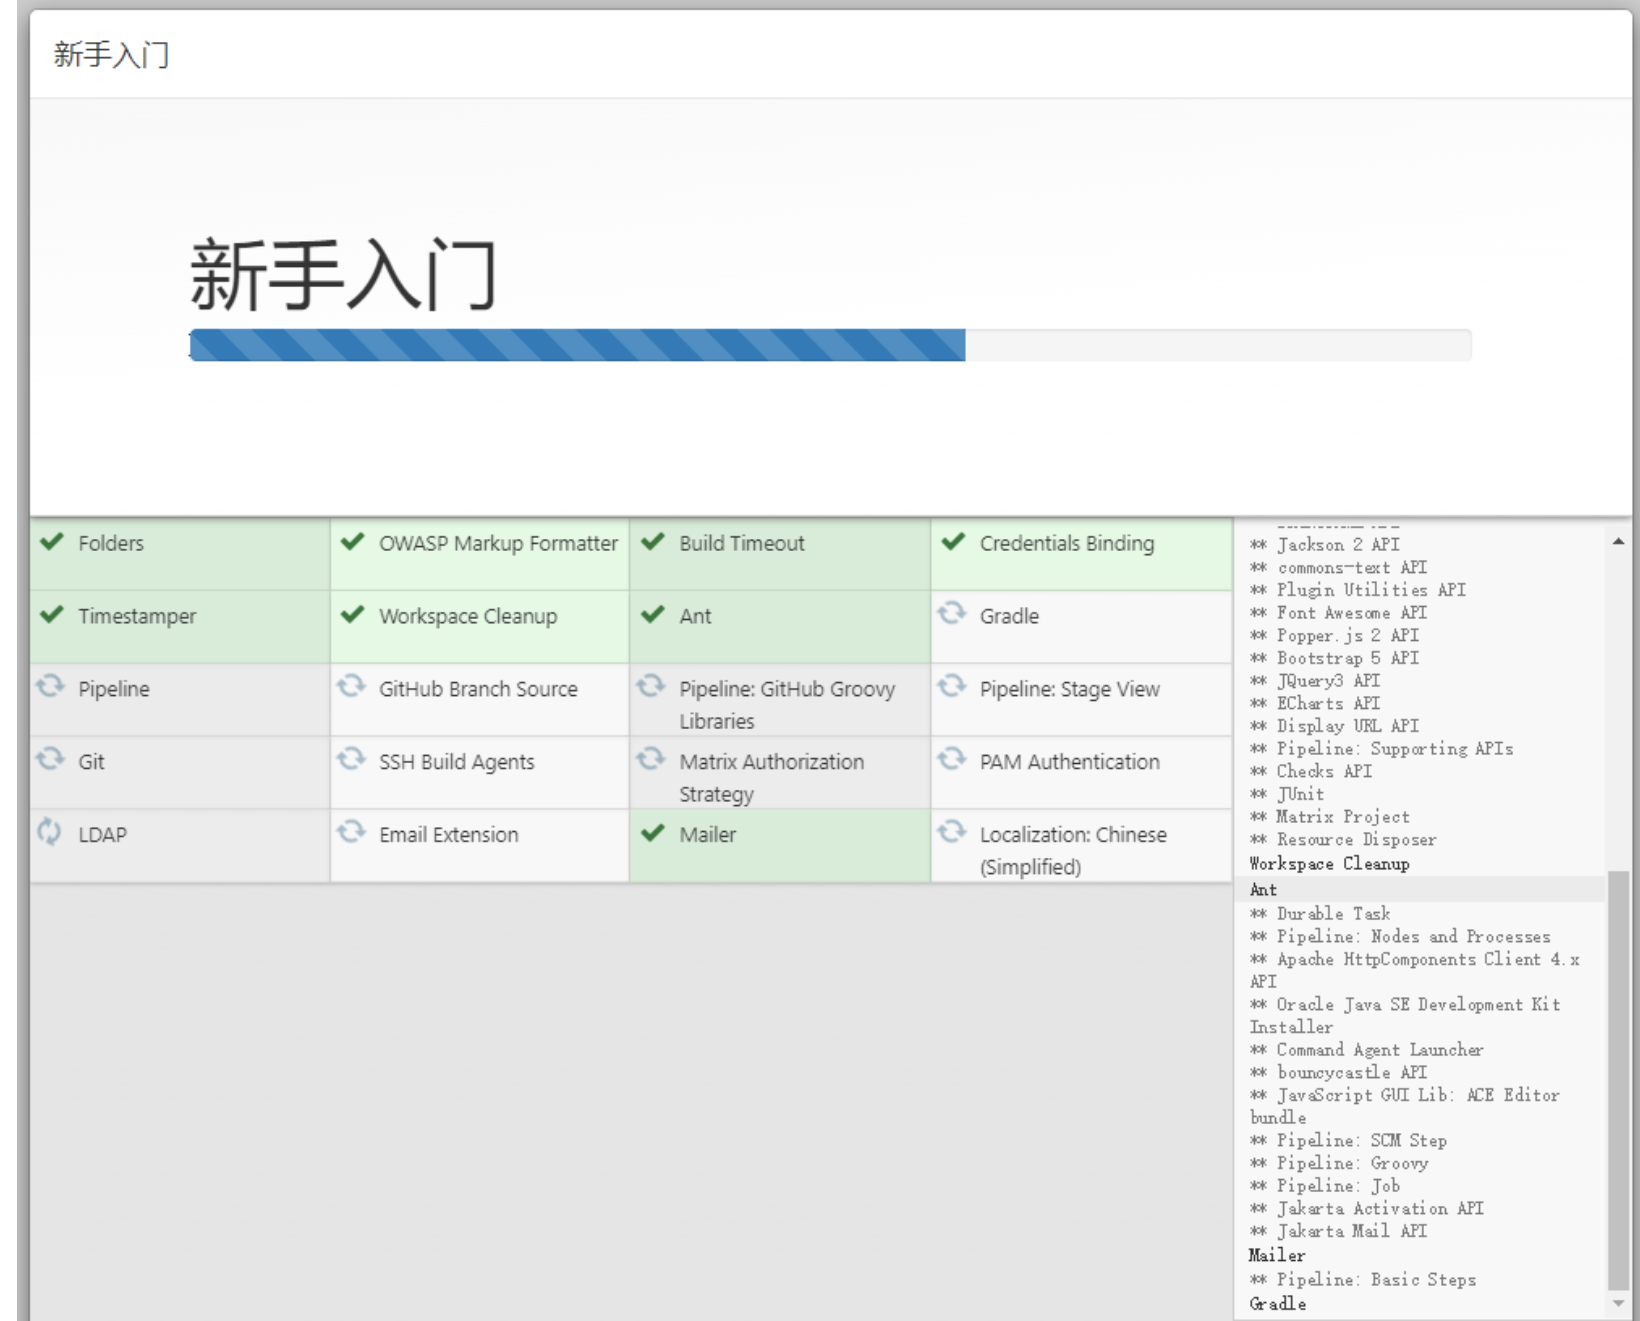
Task: Click the bouncycastle API log line
Action: point(1338,1073)
